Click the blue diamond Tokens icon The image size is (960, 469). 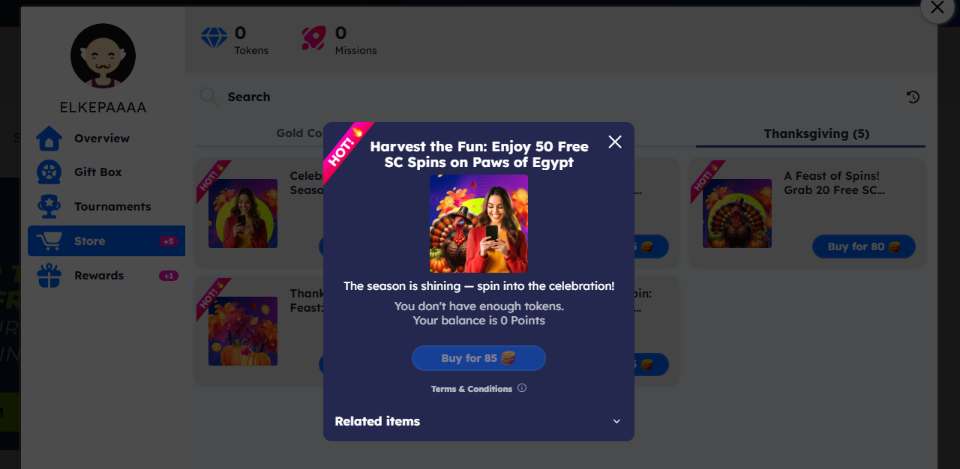click(214, 37)
